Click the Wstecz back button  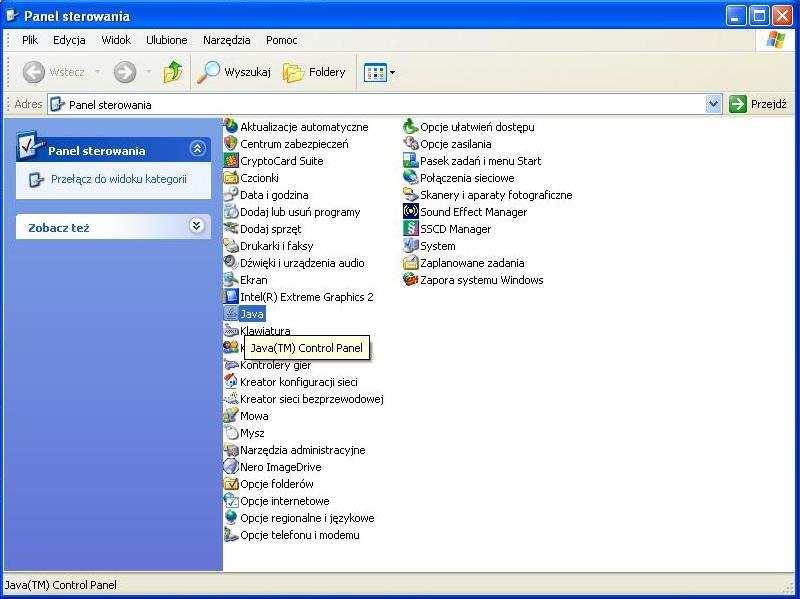click(x=55, y=72)
